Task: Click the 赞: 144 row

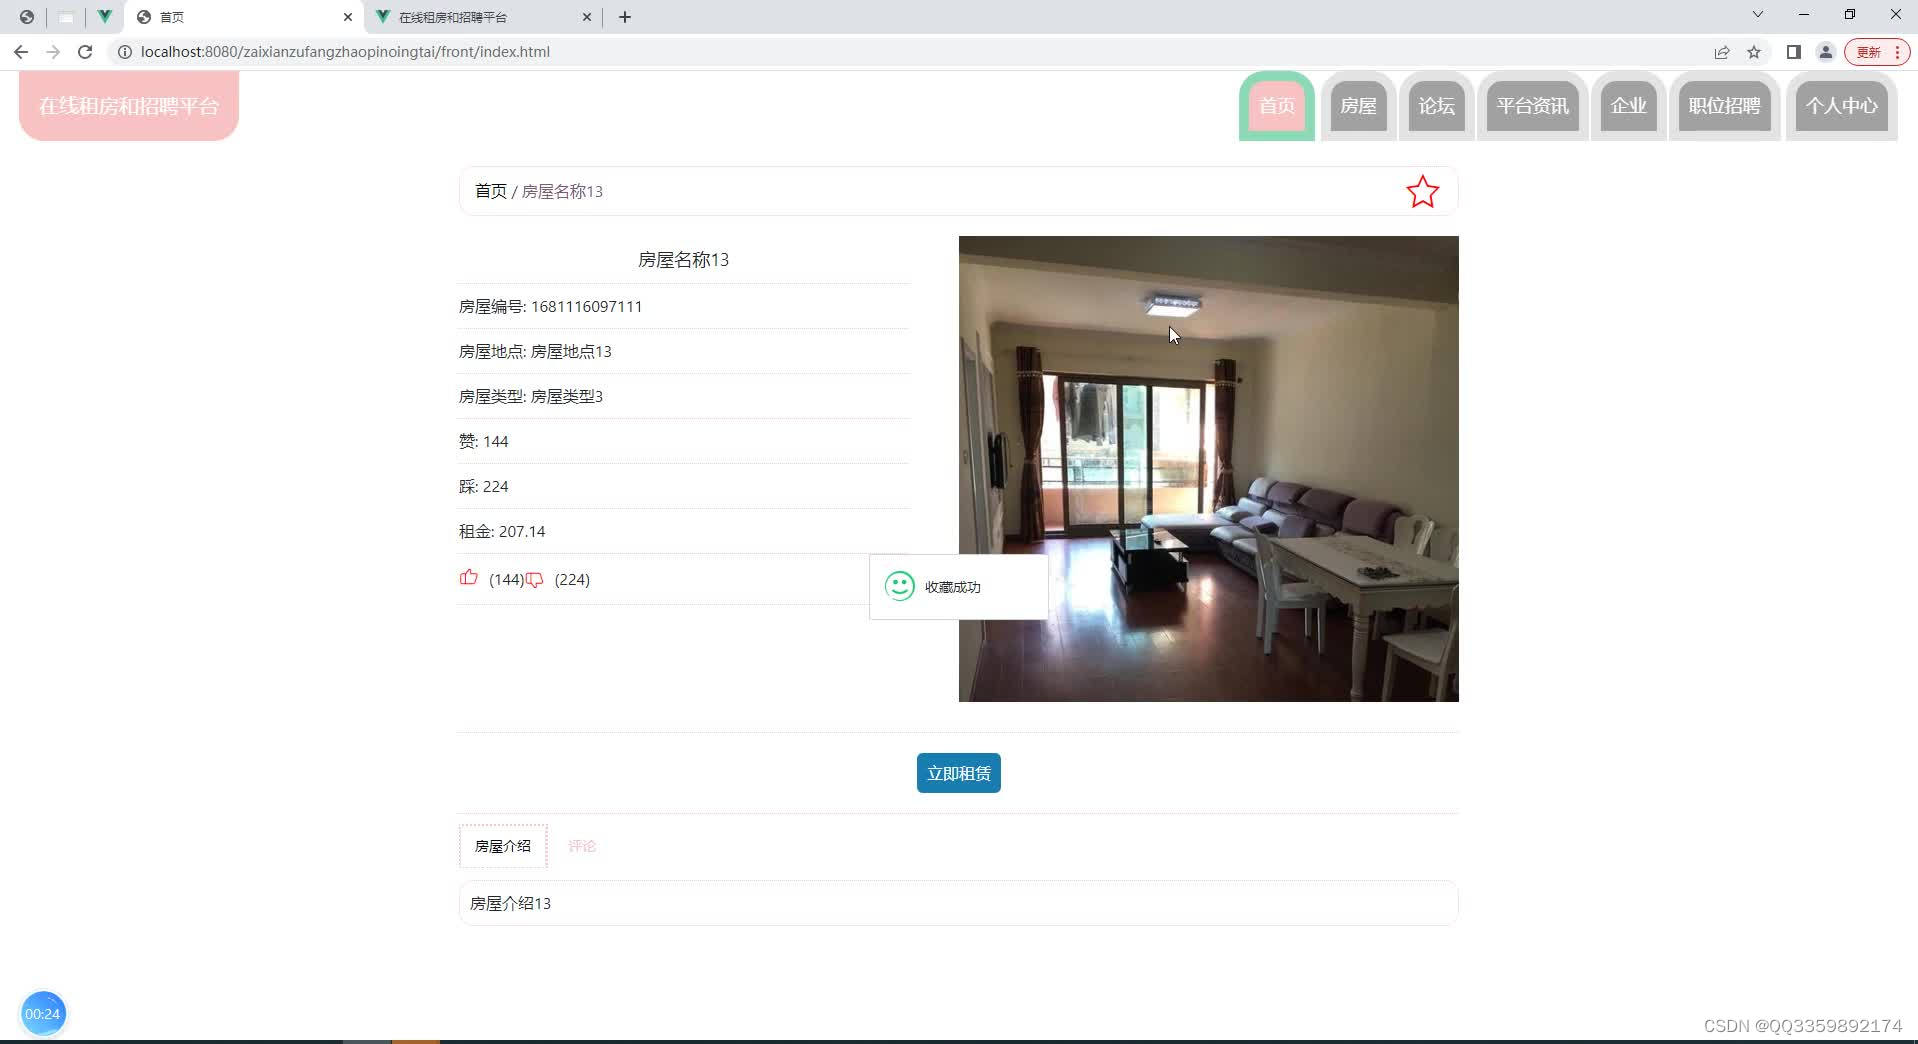Action: (x=684, y=442)
